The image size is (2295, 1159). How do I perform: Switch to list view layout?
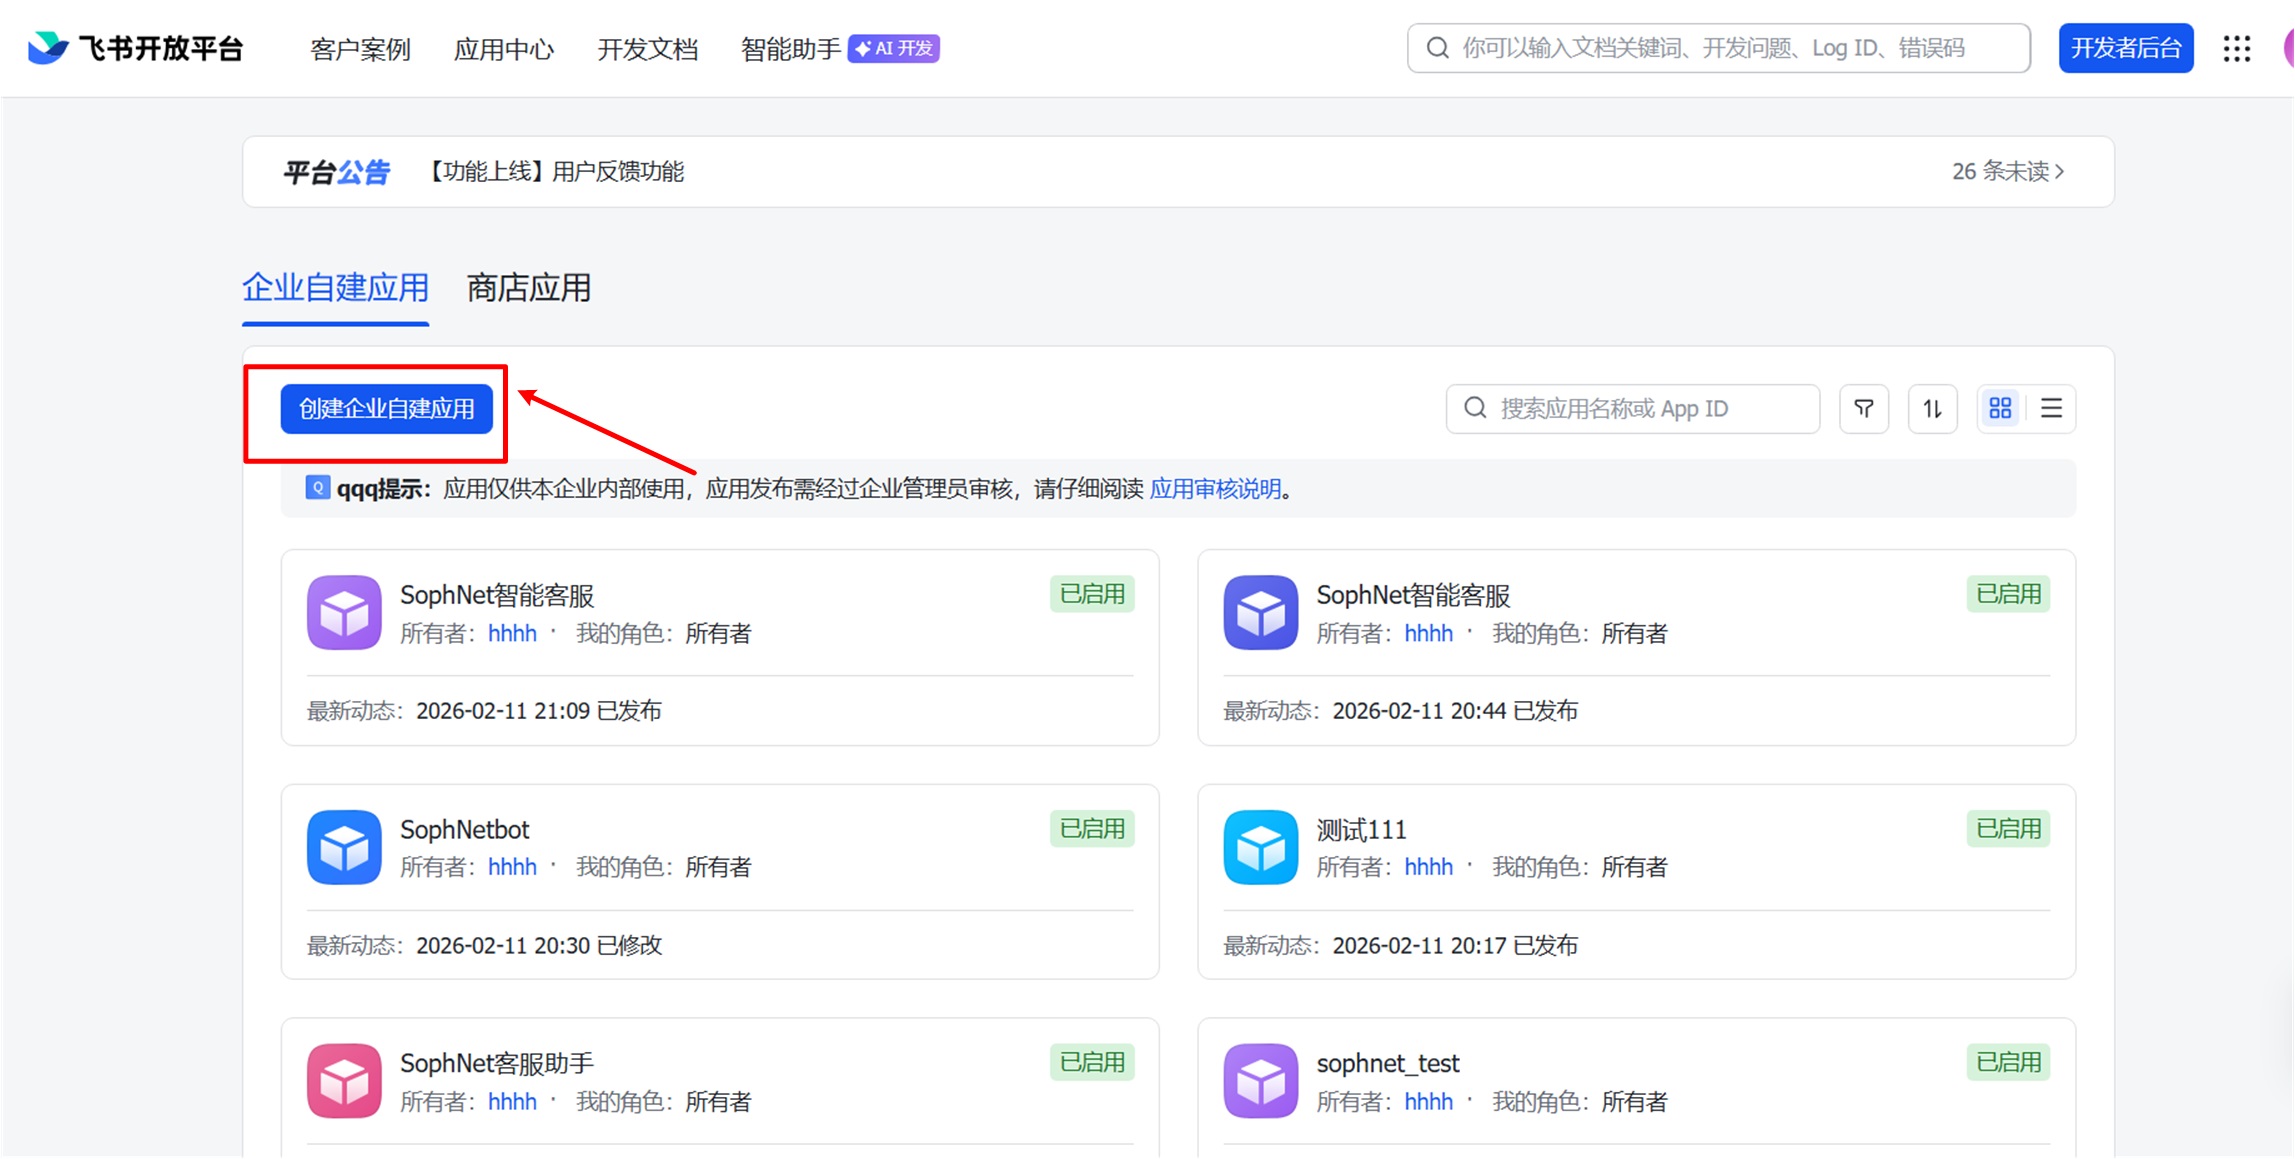(x=2051, y=408)
